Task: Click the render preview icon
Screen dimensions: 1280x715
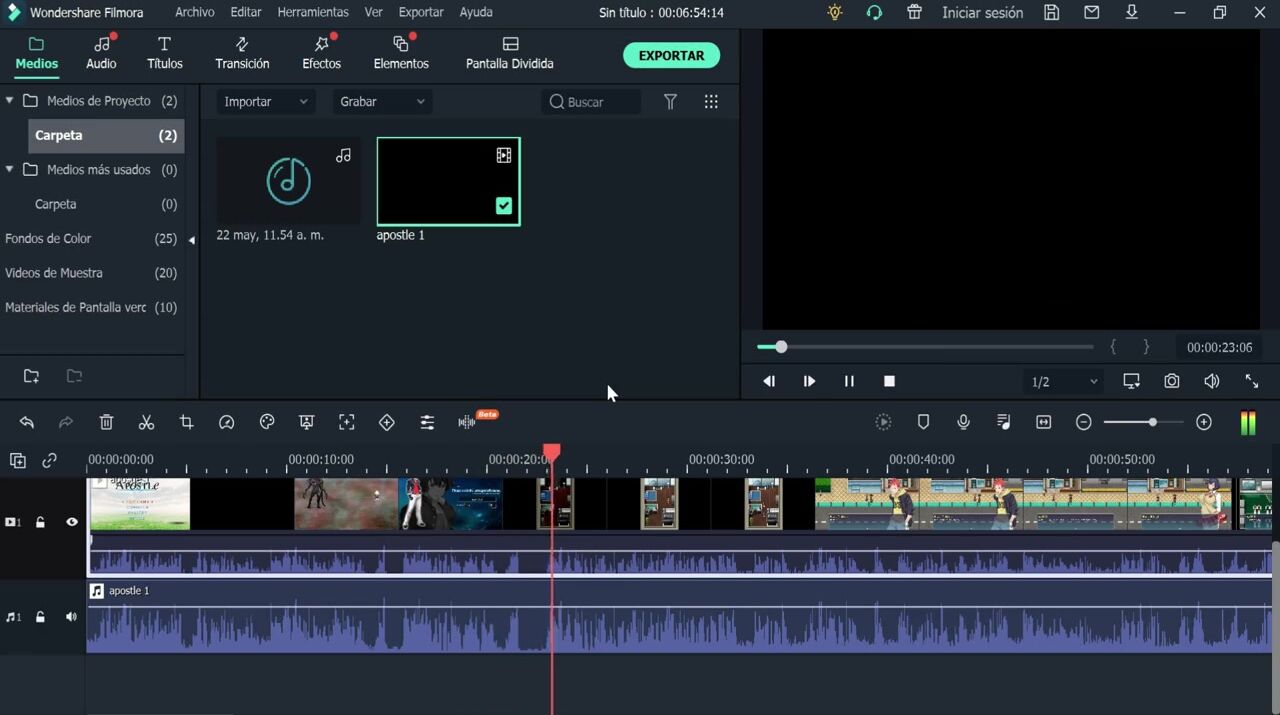Action: (x=883, y=422)
